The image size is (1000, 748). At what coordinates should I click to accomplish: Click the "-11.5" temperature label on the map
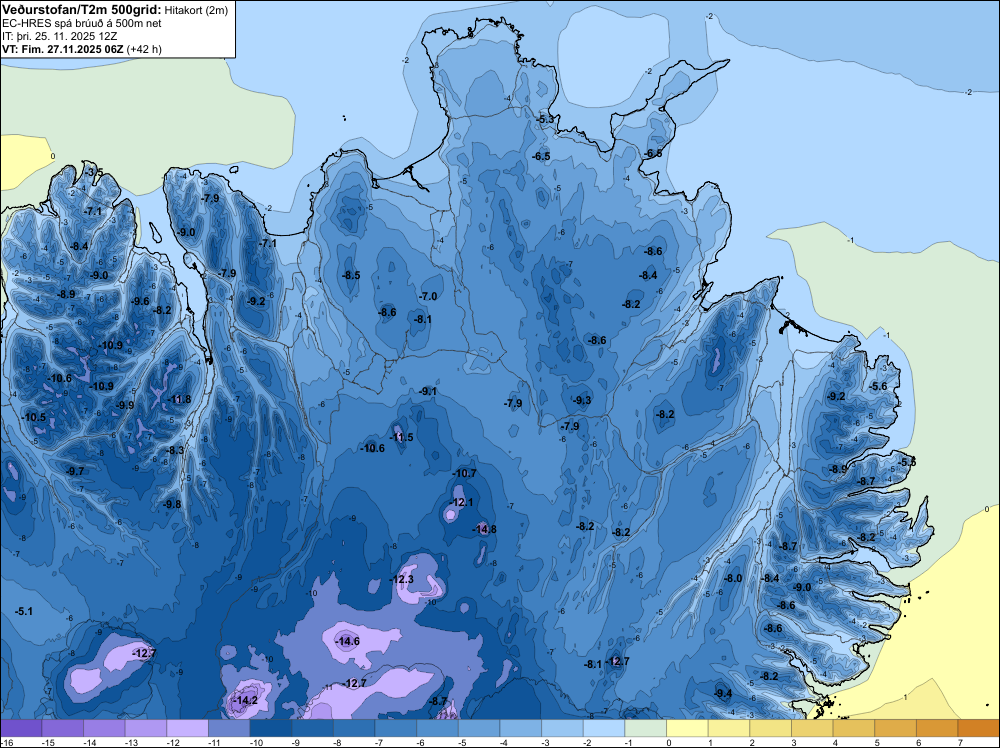click(402, 437)
